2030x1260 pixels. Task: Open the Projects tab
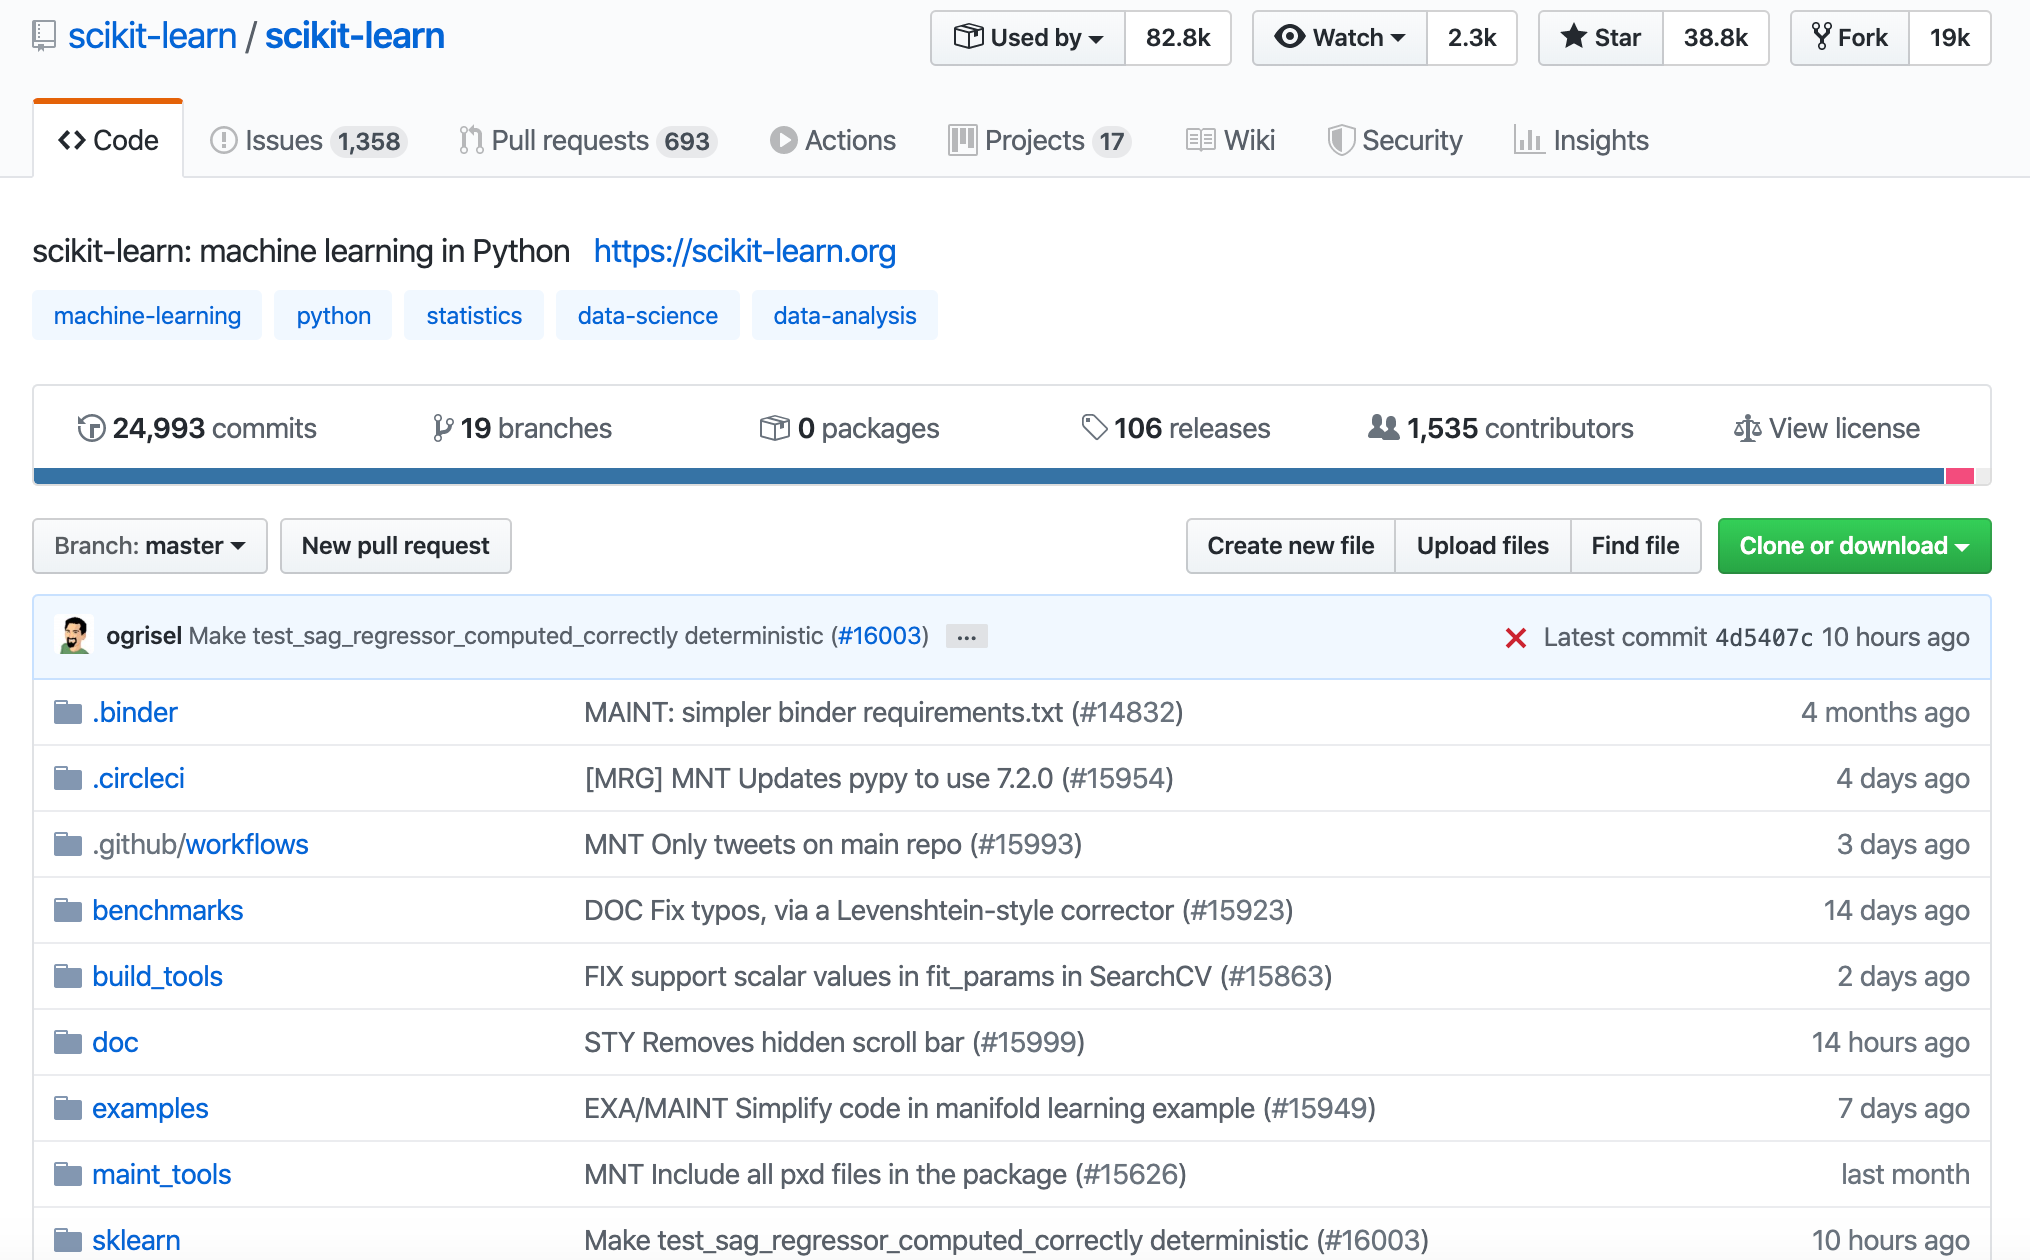click(1040, 140)
